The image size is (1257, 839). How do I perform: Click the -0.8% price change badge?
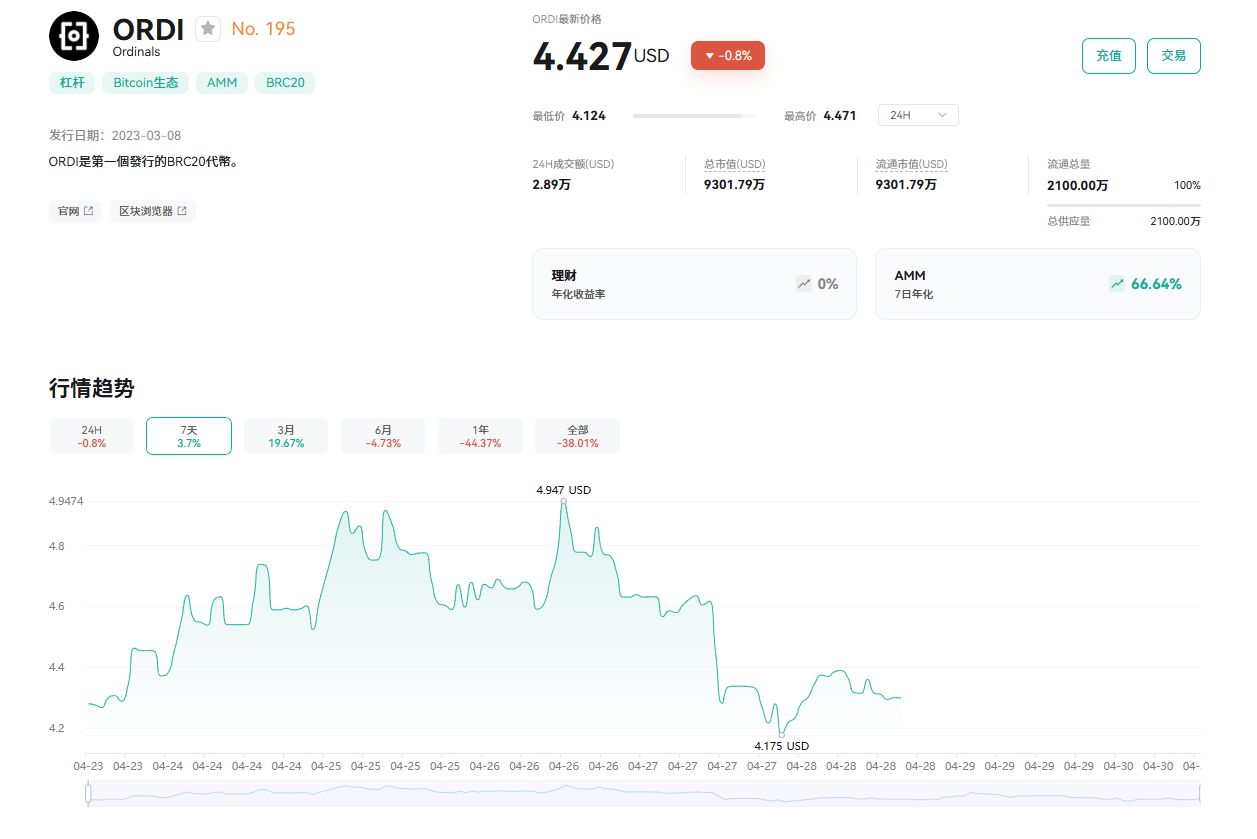(728, 56)
